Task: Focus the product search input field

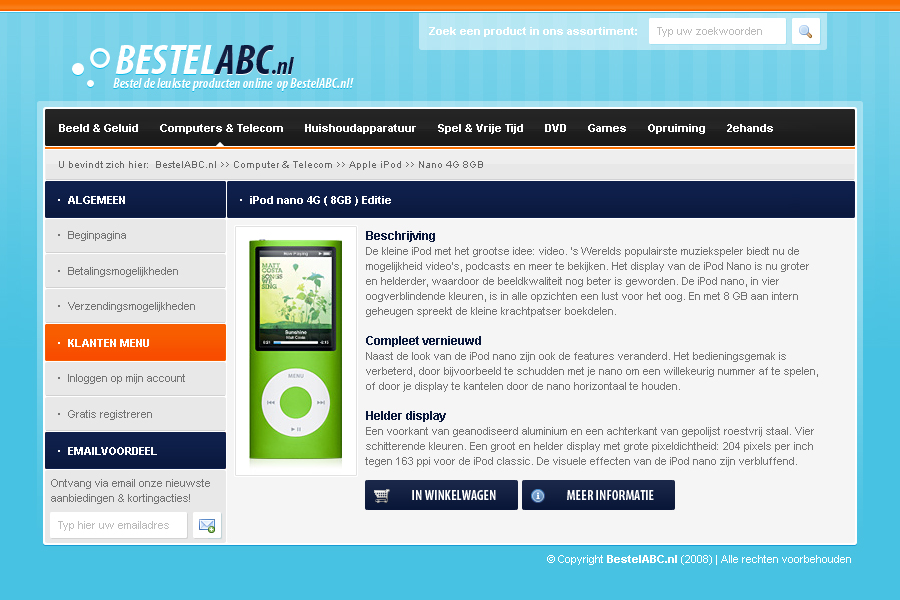Action: point(717,31)
